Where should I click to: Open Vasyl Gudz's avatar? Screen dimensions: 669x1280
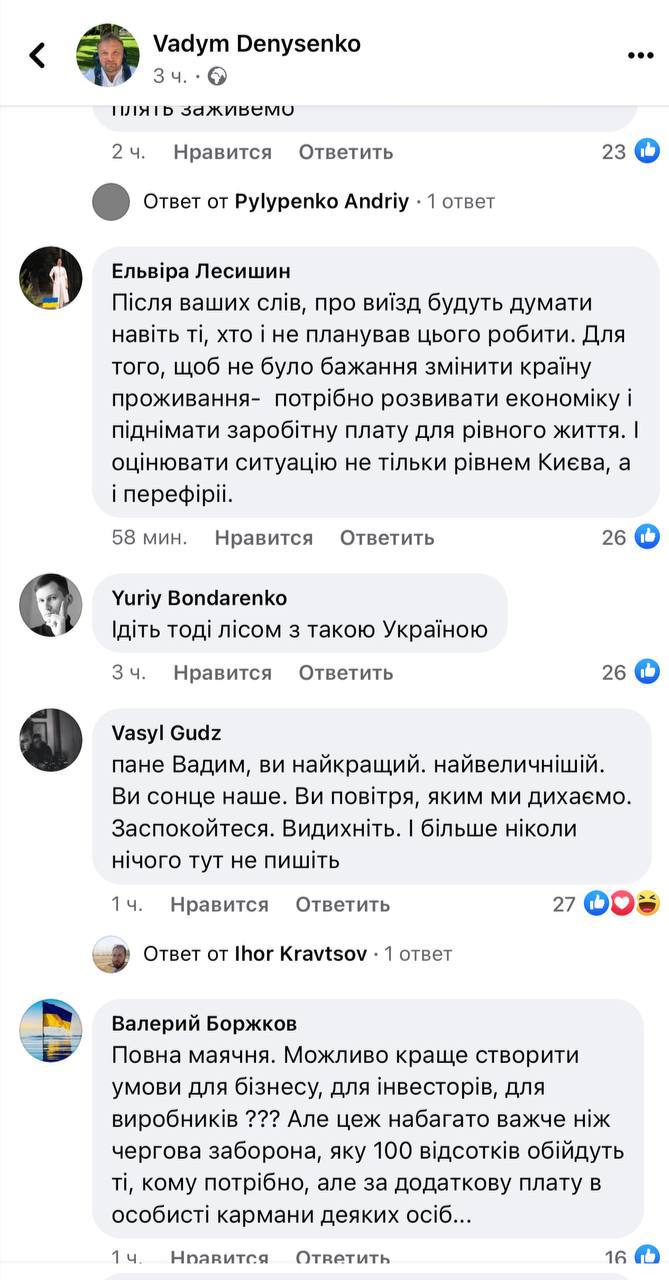point(51,740)
